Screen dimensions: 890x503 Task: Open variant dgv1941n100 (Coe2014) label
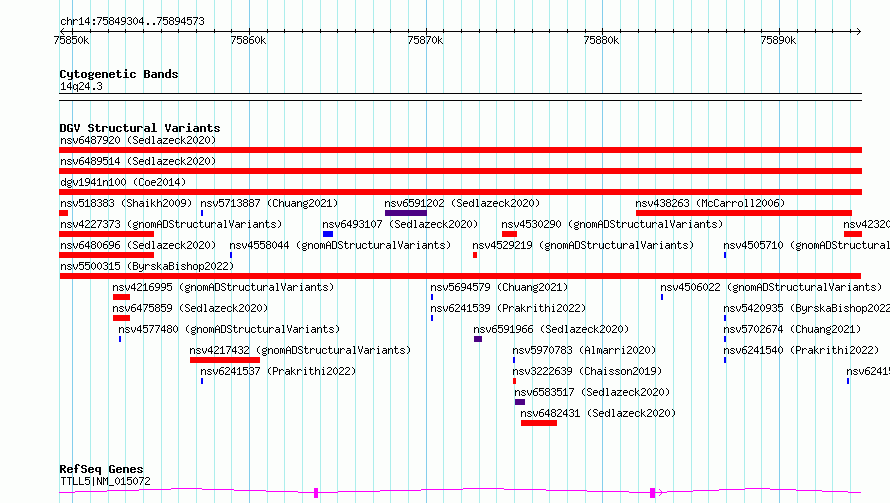pyautogui.click(x=123, y=182)
